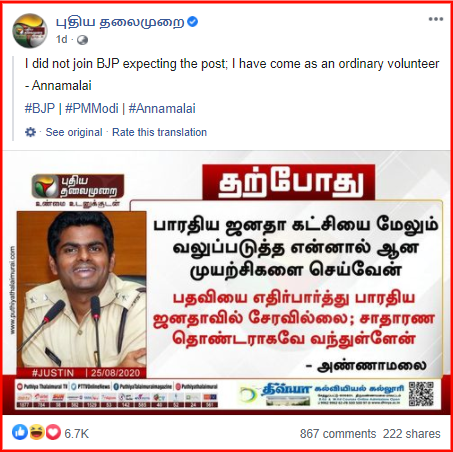Screen dimensions: 453x452
Task: Click the Haha laughing reaction icon
Action: pos(37,432)
